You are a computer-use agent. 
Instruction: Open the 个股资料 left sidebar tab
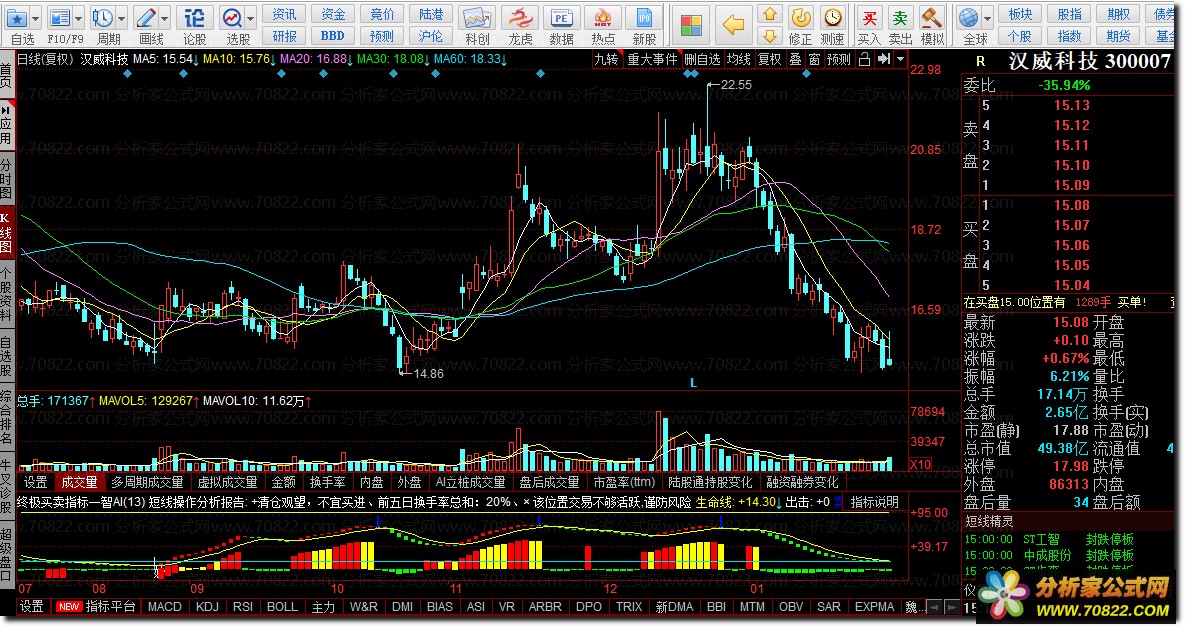pos(6,294)
